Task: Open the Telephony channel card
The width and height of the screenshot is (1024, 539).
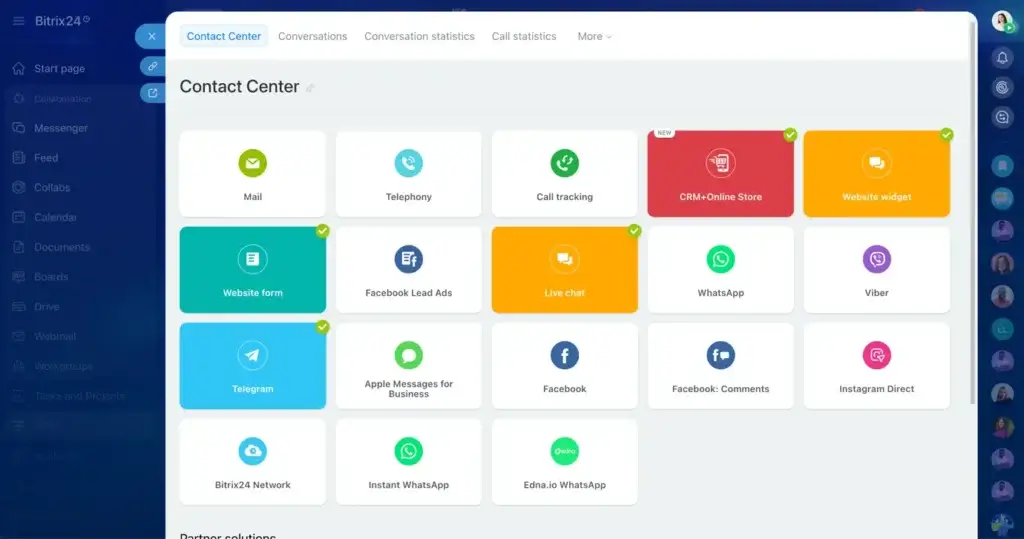Action: 408,174
